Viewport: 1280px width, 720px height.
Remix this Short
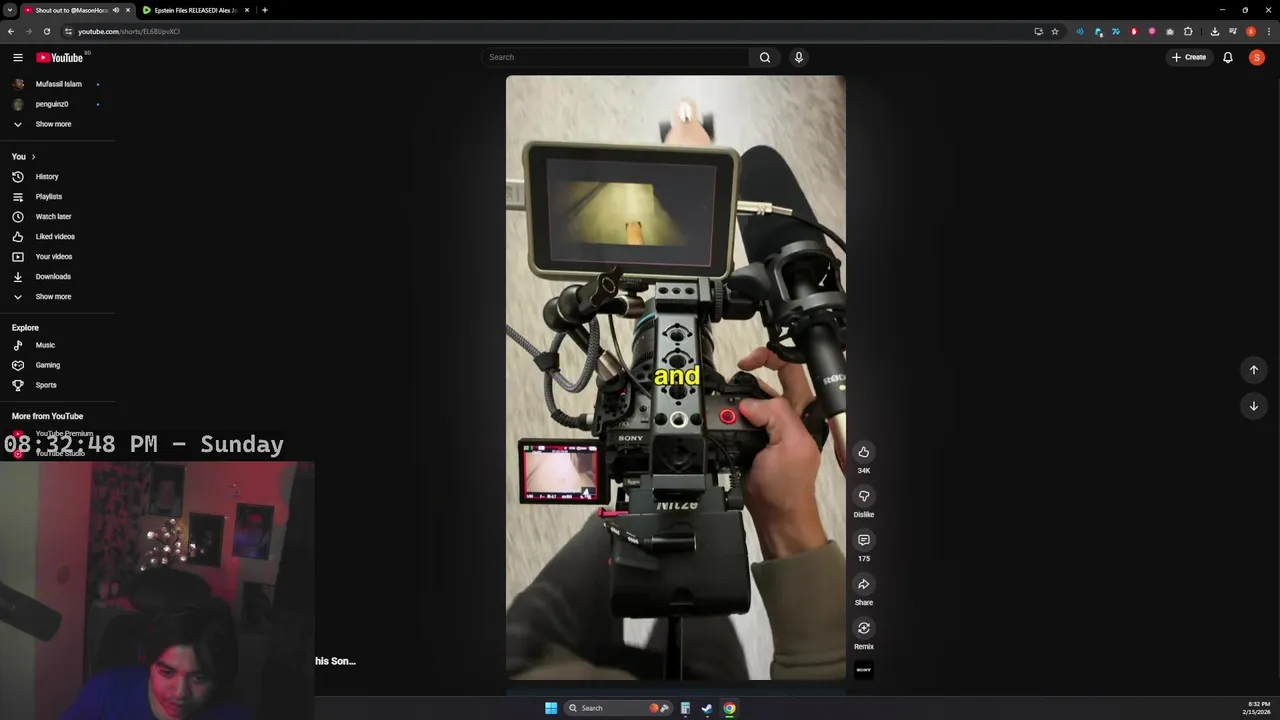[x=864, y=628]
